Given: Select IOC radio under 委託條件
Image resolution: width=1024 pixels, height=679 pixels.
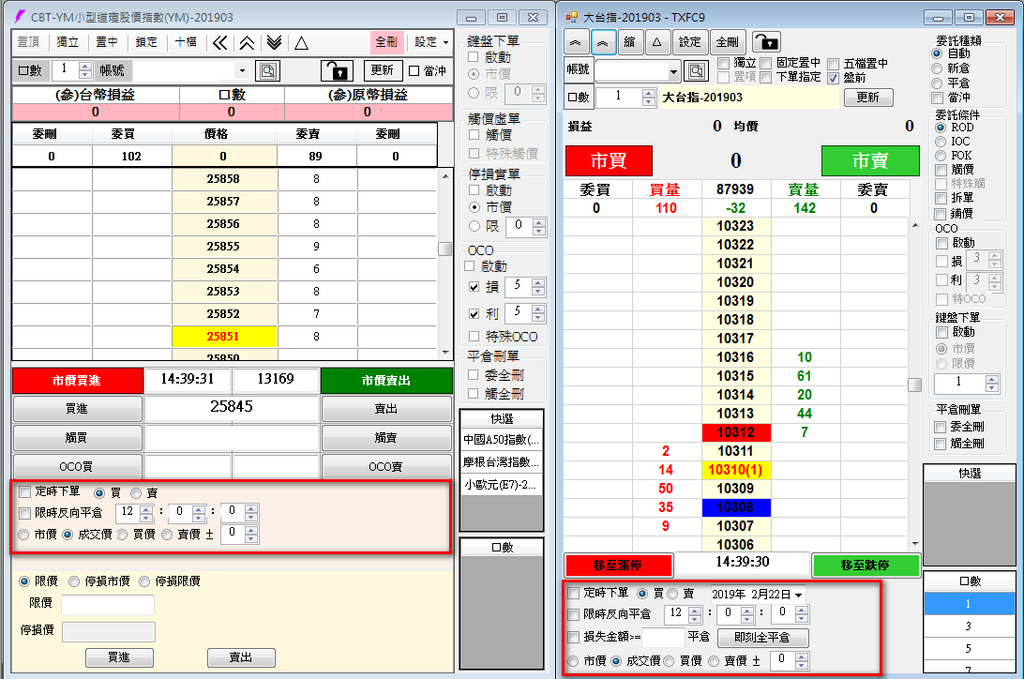Looking at the screenshot, I should pyautogui.click(x=940, y=141).
